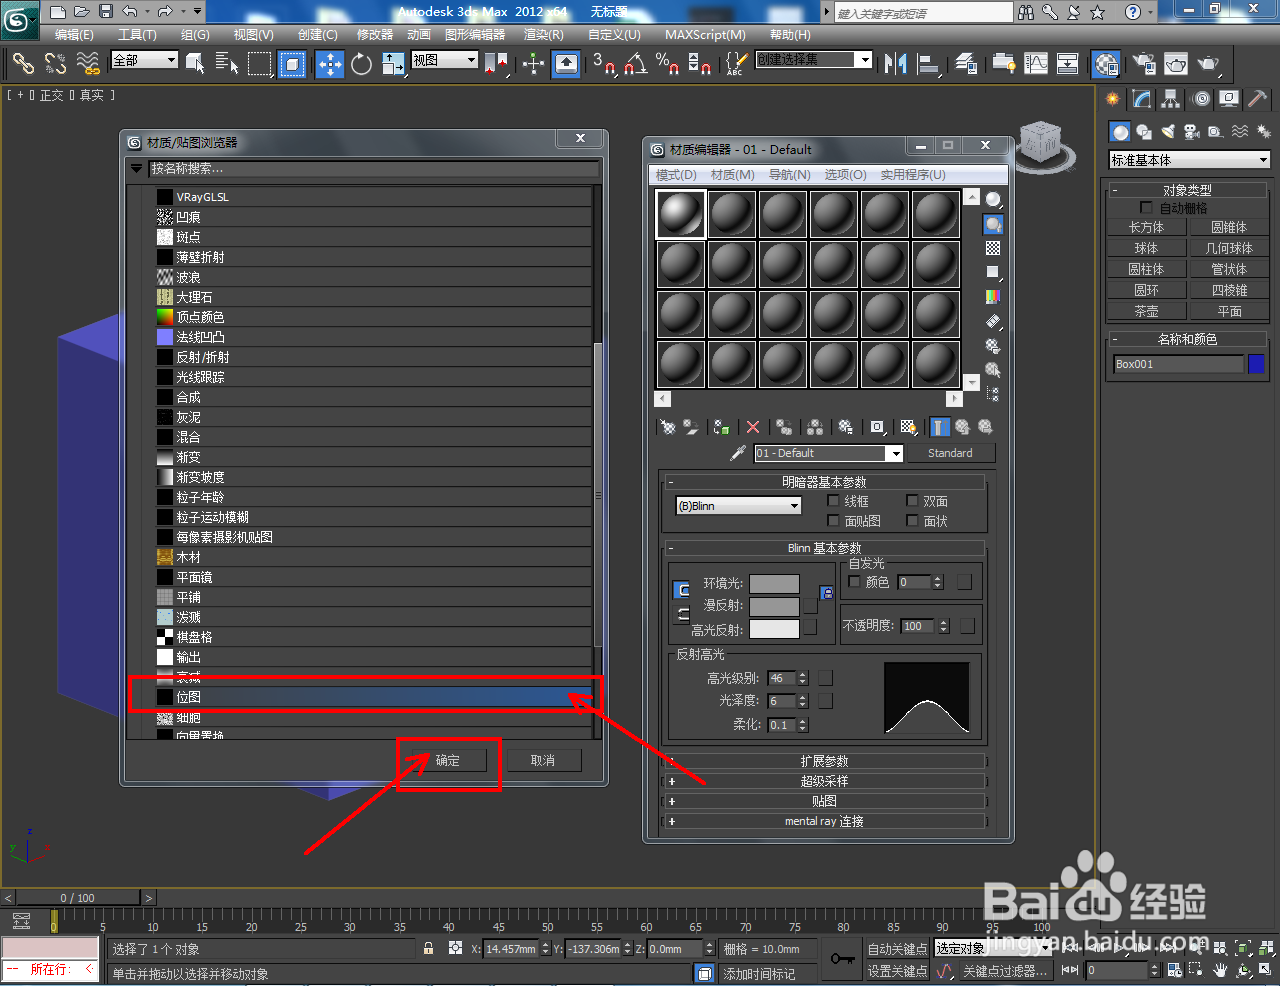Click the Mirror tool icon
The height and width of the screenshot is (986, 1280).
(x=895, y=64)
